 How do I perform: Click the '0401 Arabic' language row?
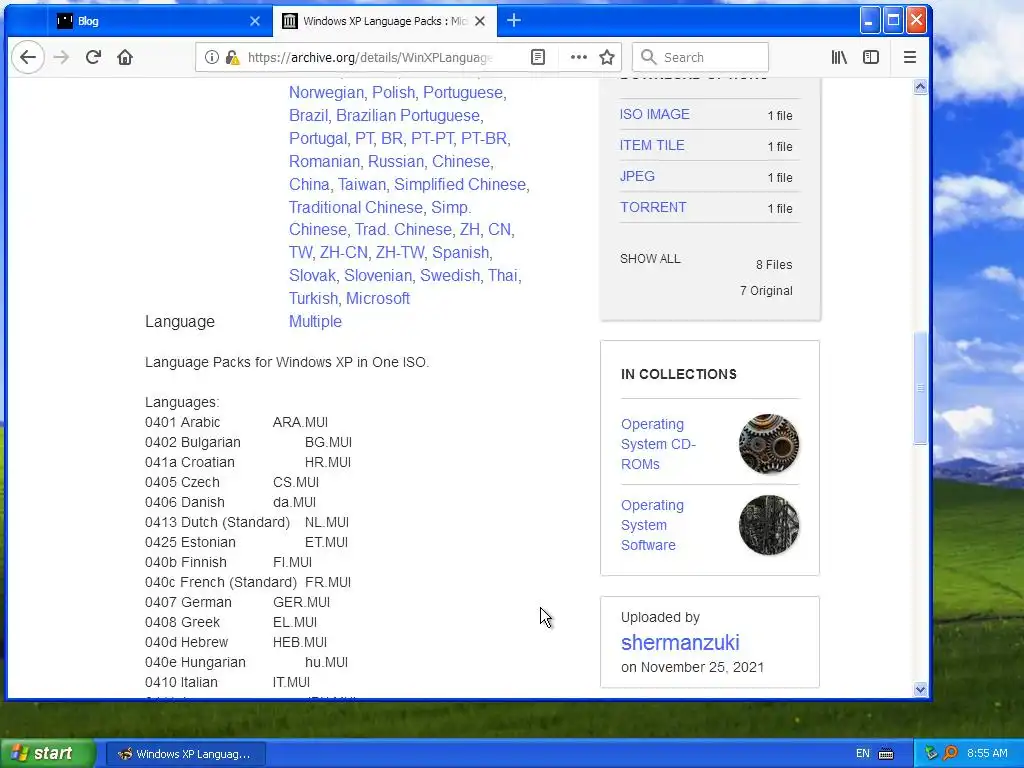pos(236,423)
